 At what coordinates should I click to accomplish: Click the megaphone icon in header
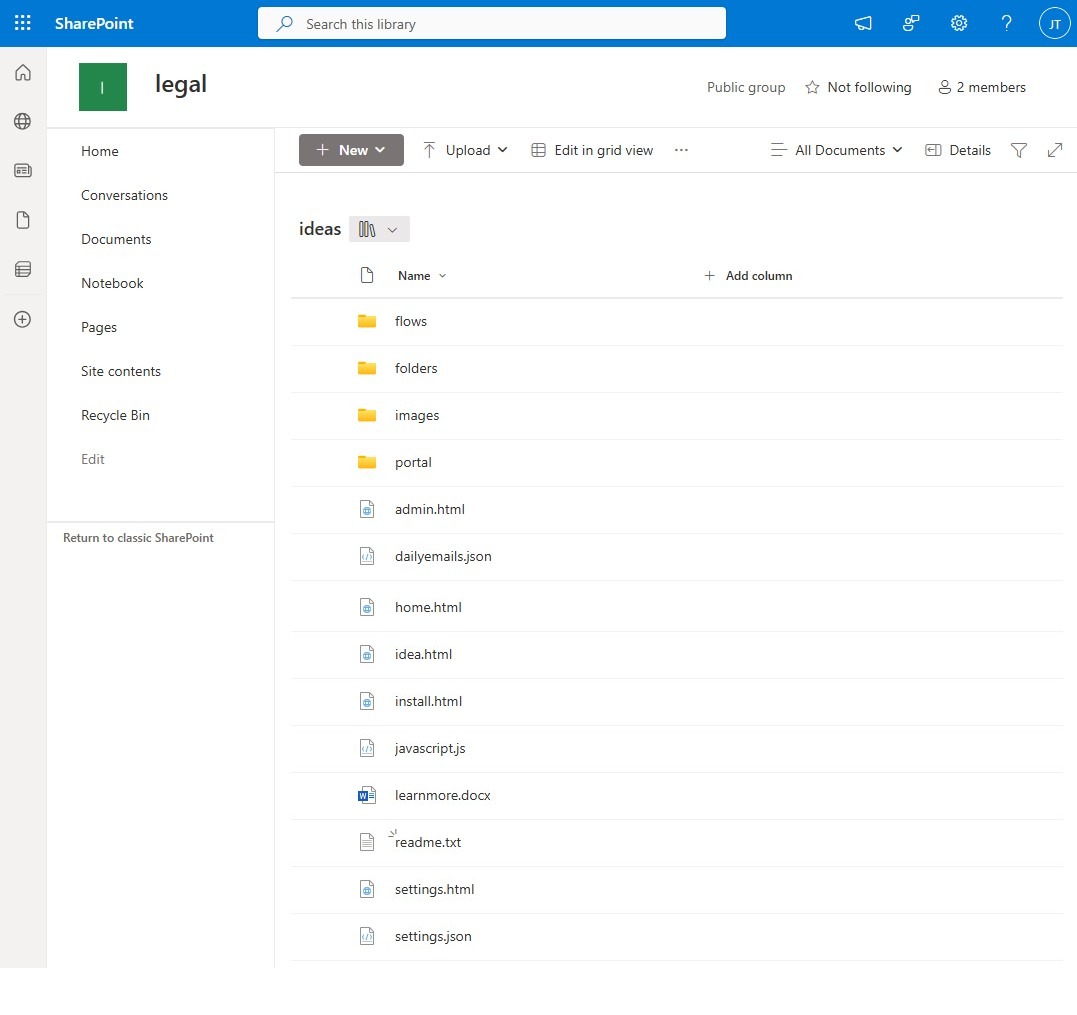pyautogui.click(x=863, y=23)
